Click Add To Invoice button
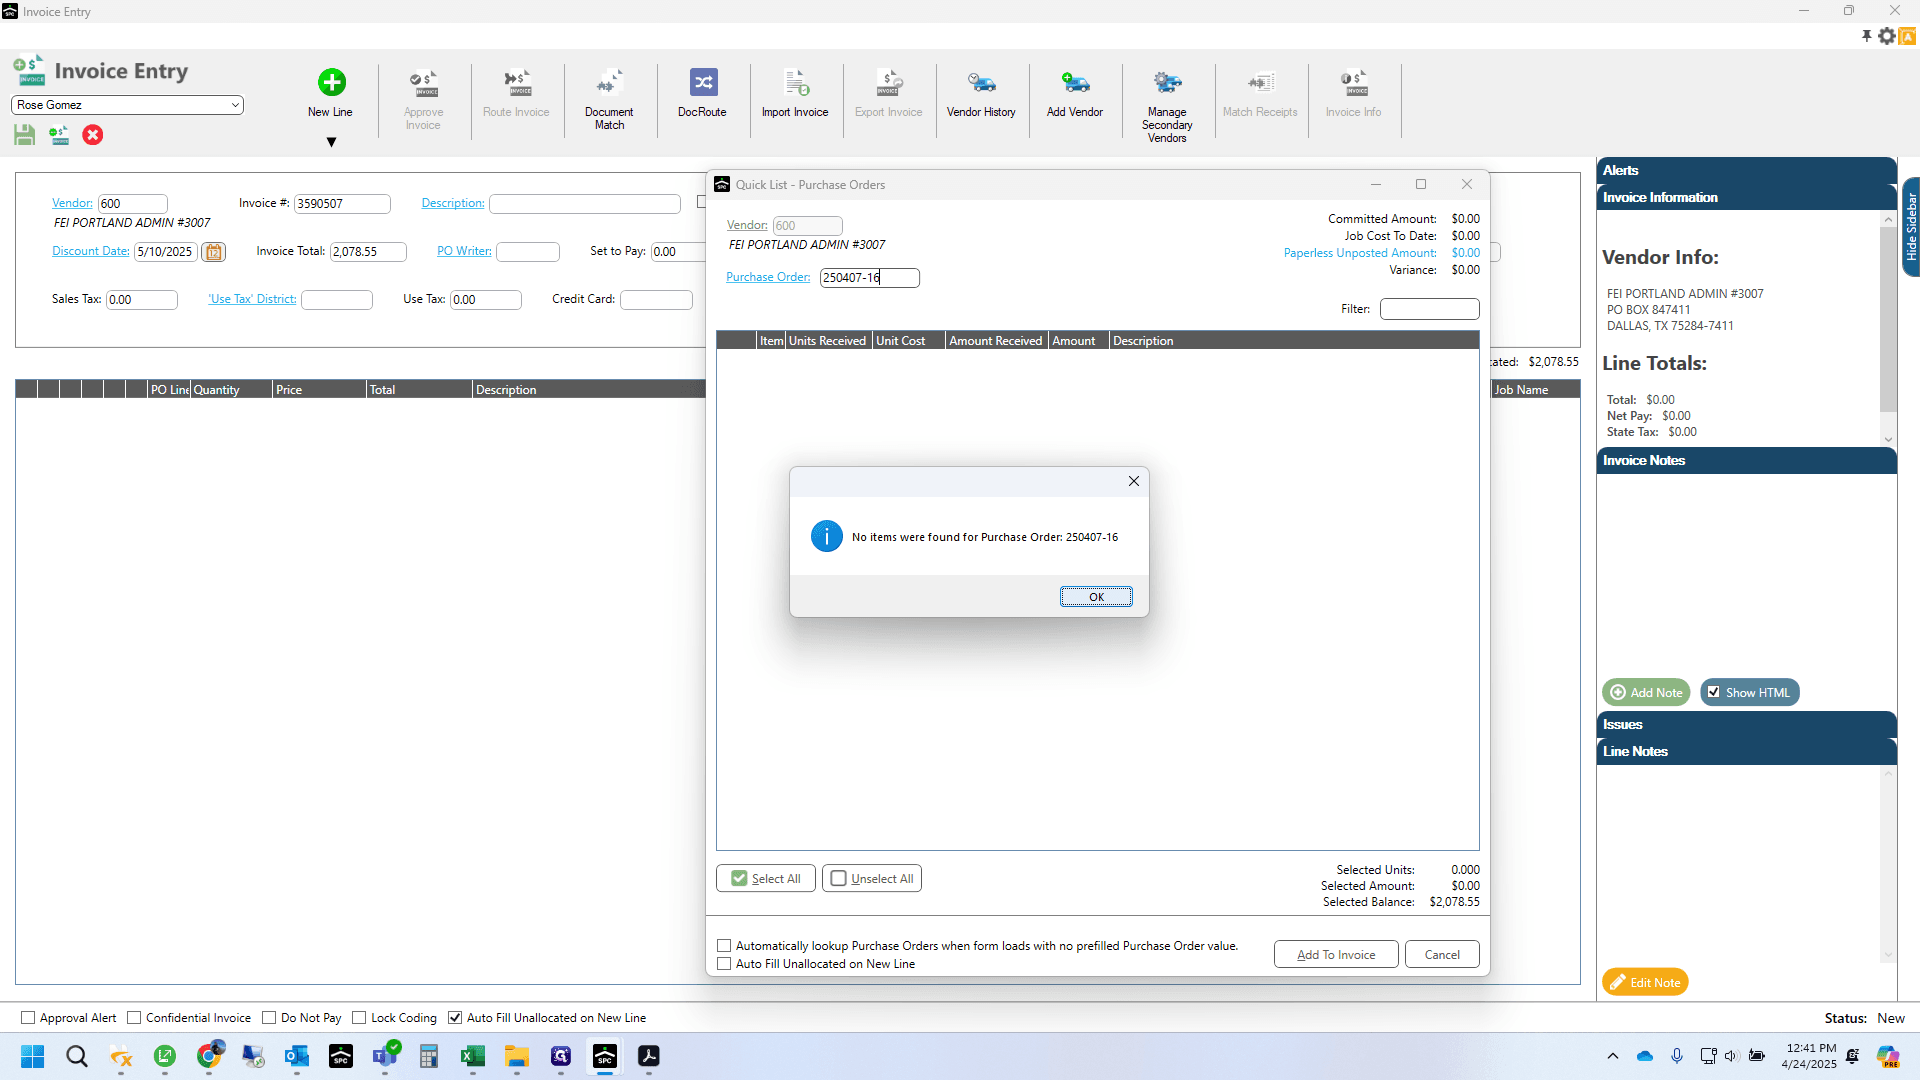1920x1080 pixels. [x=1336, y=954]
